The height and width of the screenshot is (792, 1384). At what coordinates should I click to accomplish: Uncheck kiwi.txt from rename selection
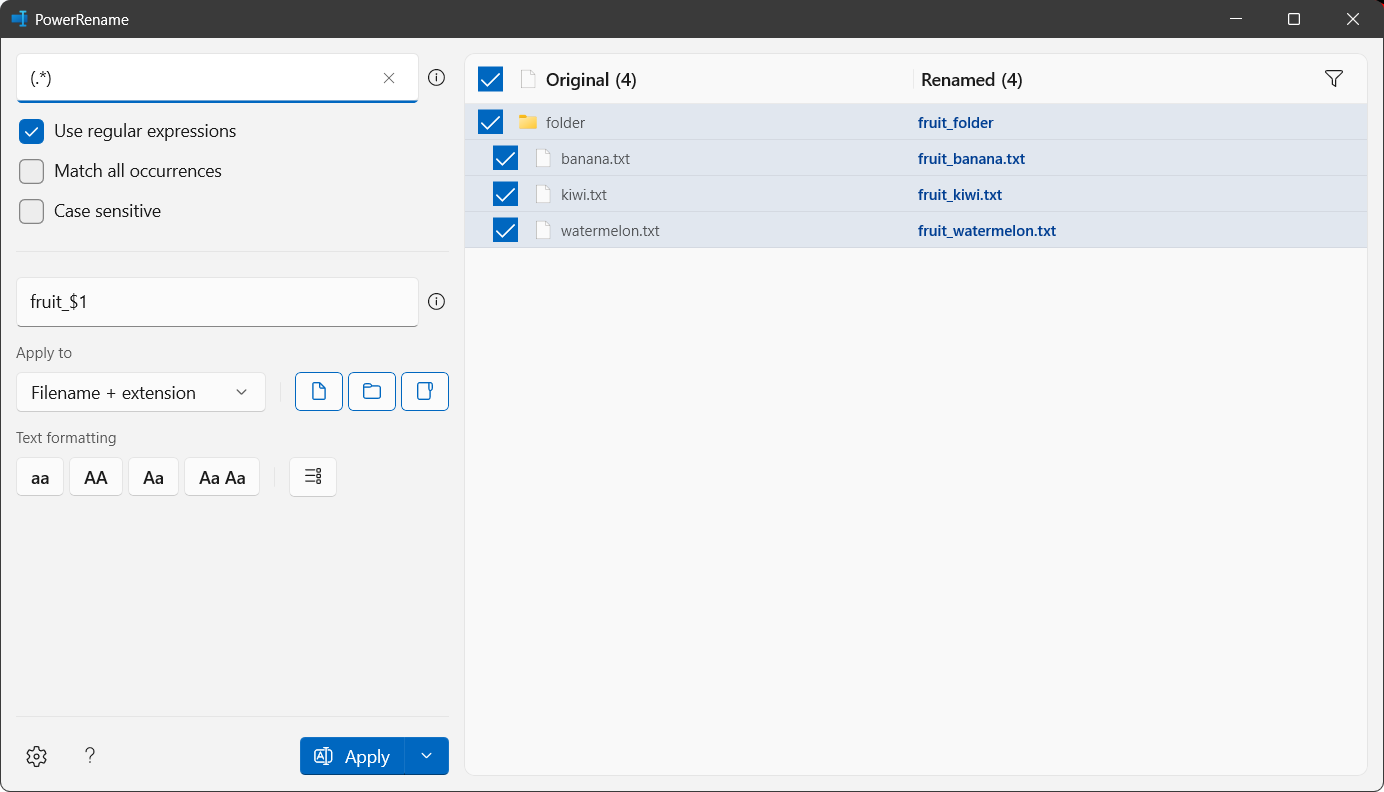(x=505, y=193)
